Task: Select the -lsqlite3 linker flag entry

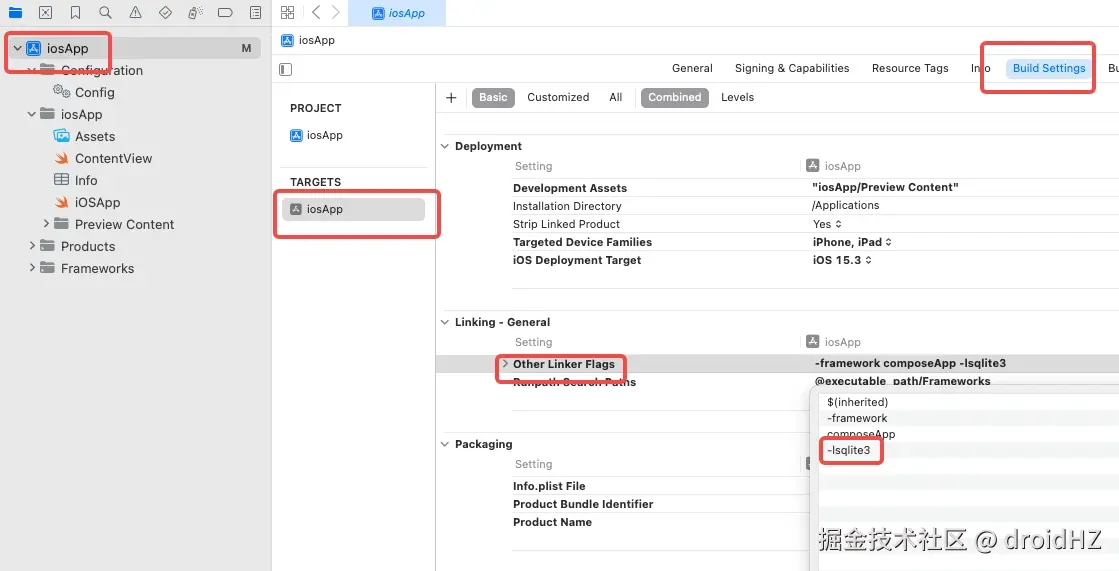Action: (849, 451)
